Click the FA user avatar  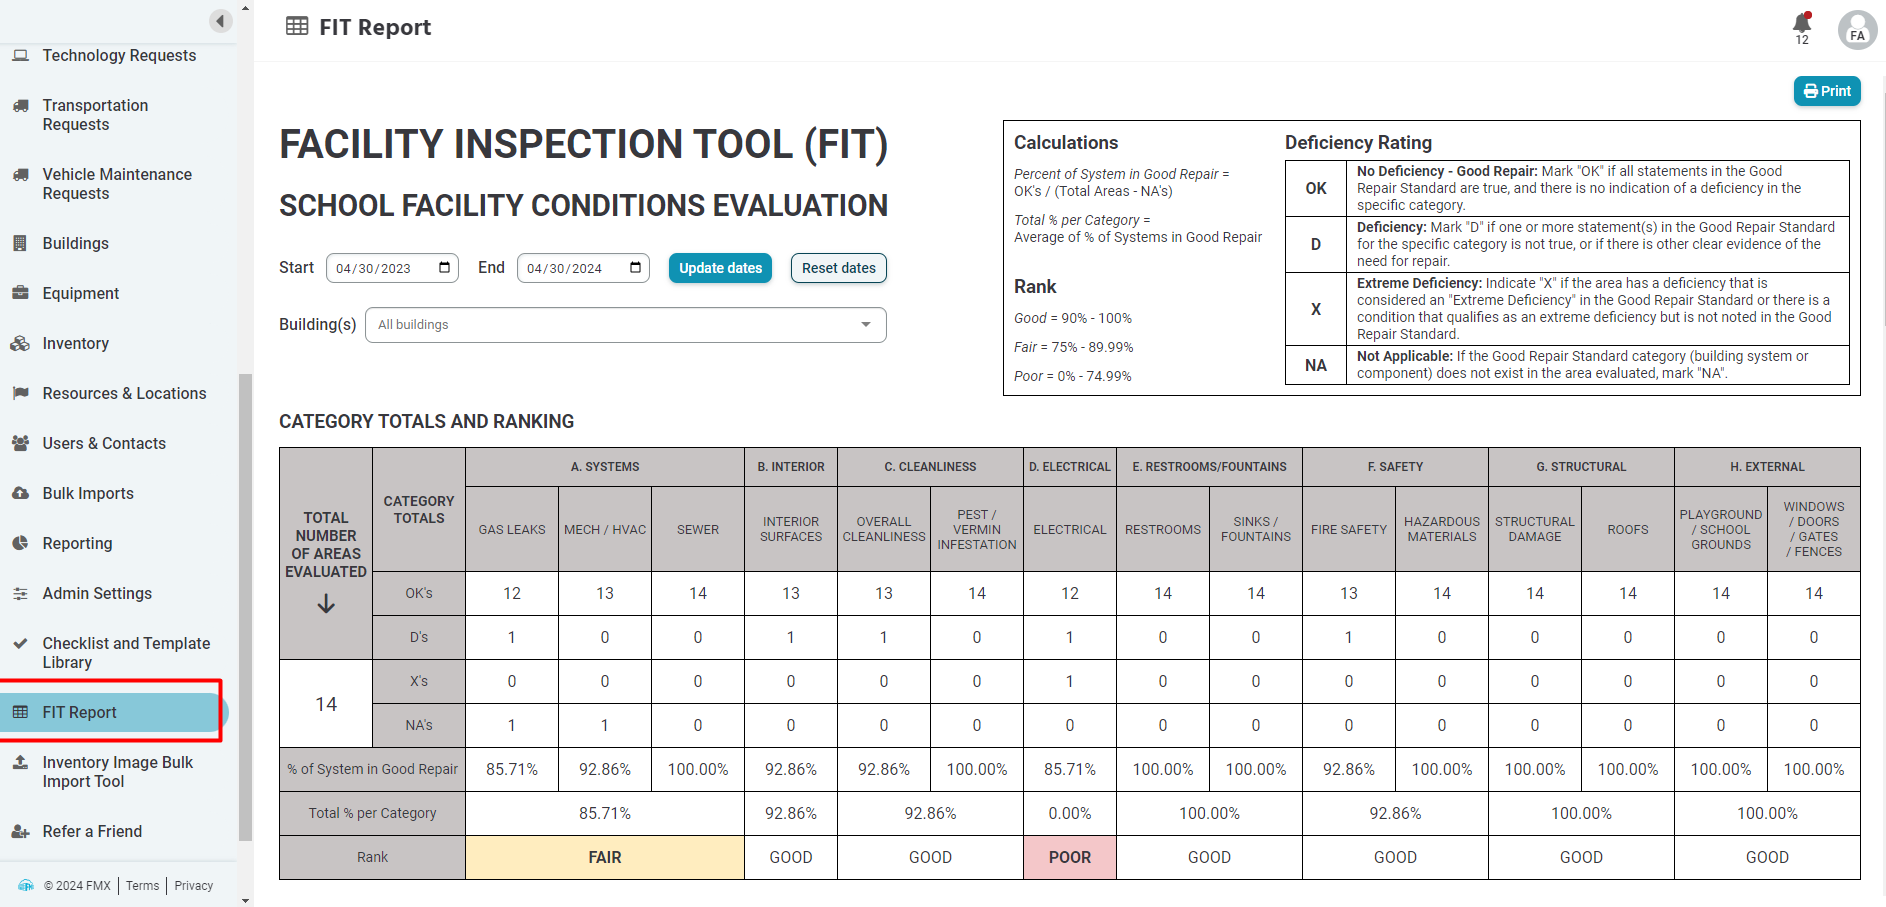(x=1857, y=30)
